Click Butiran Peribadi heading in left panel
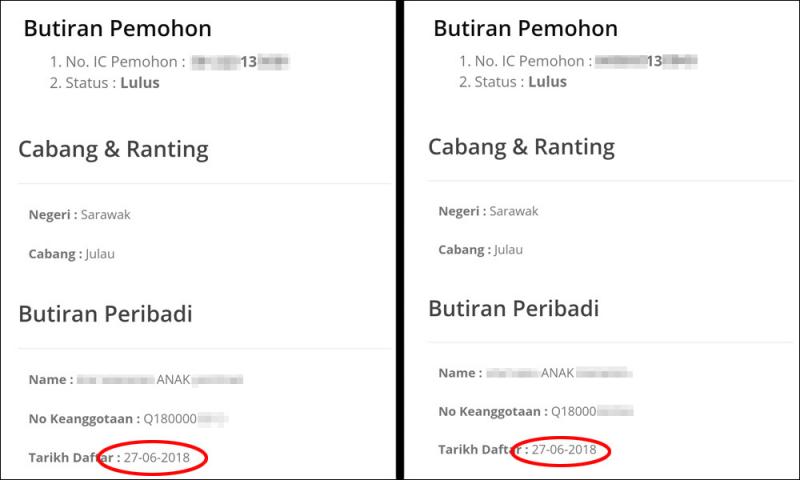 (105, 314)
